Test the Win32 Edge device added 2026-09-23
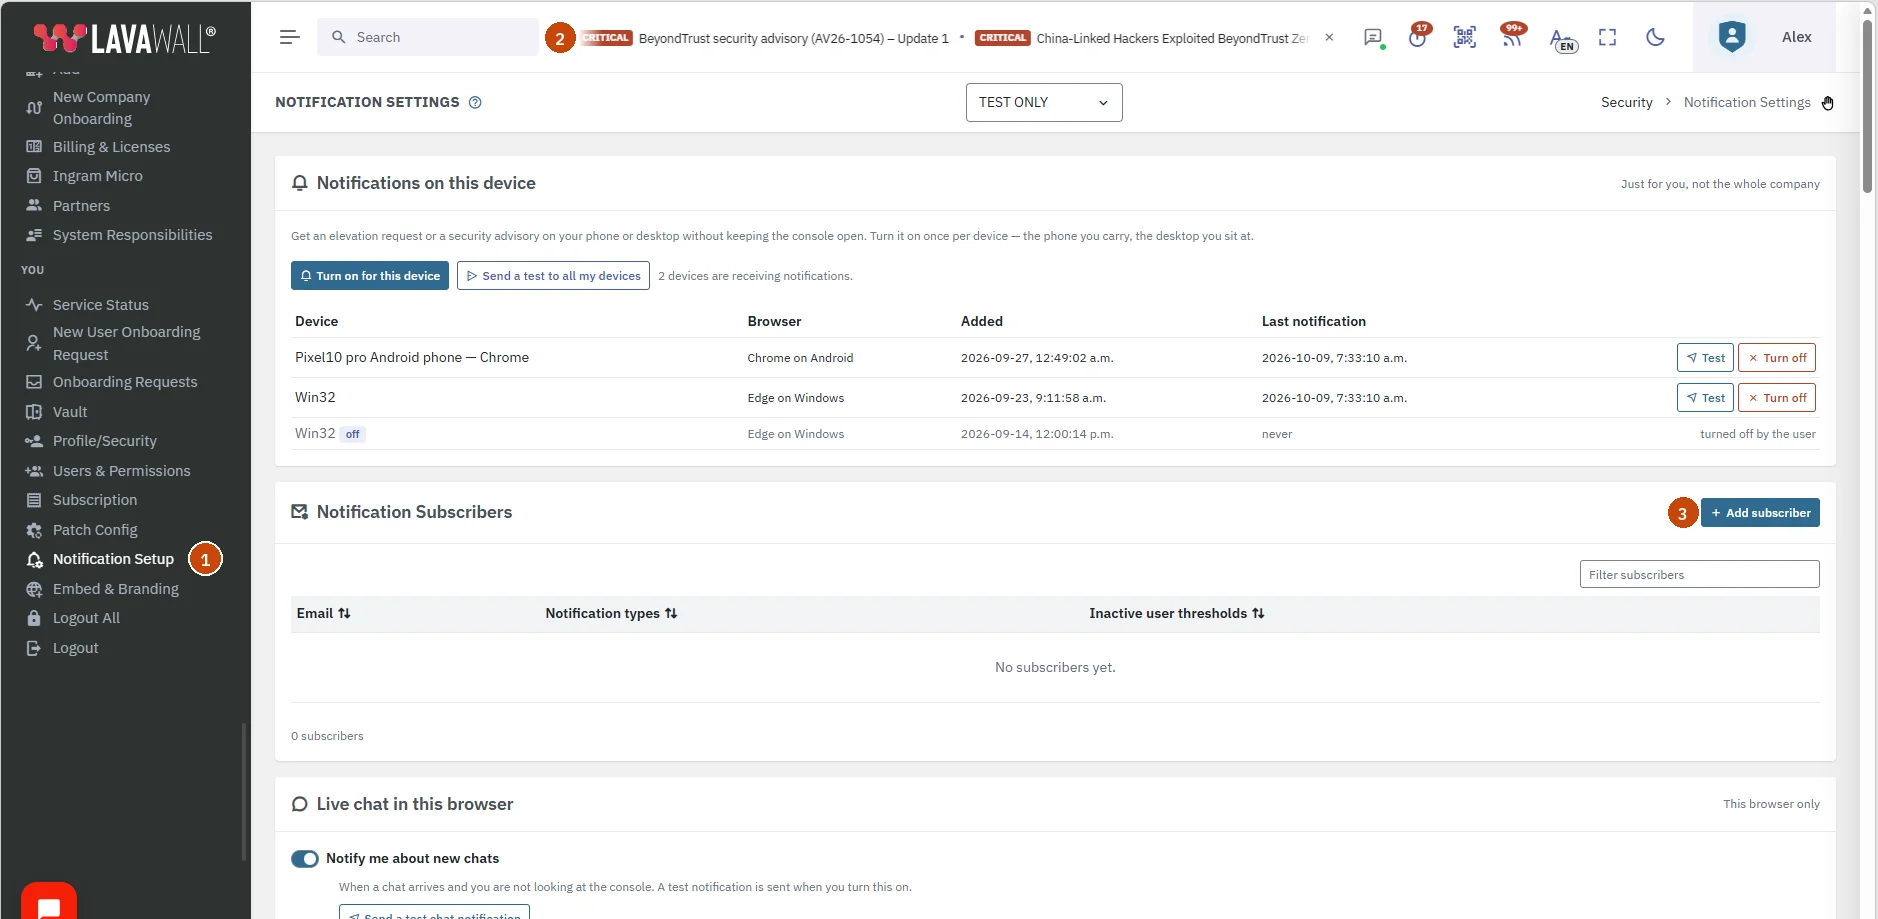1878x919 pixels. pos(1705,398)
